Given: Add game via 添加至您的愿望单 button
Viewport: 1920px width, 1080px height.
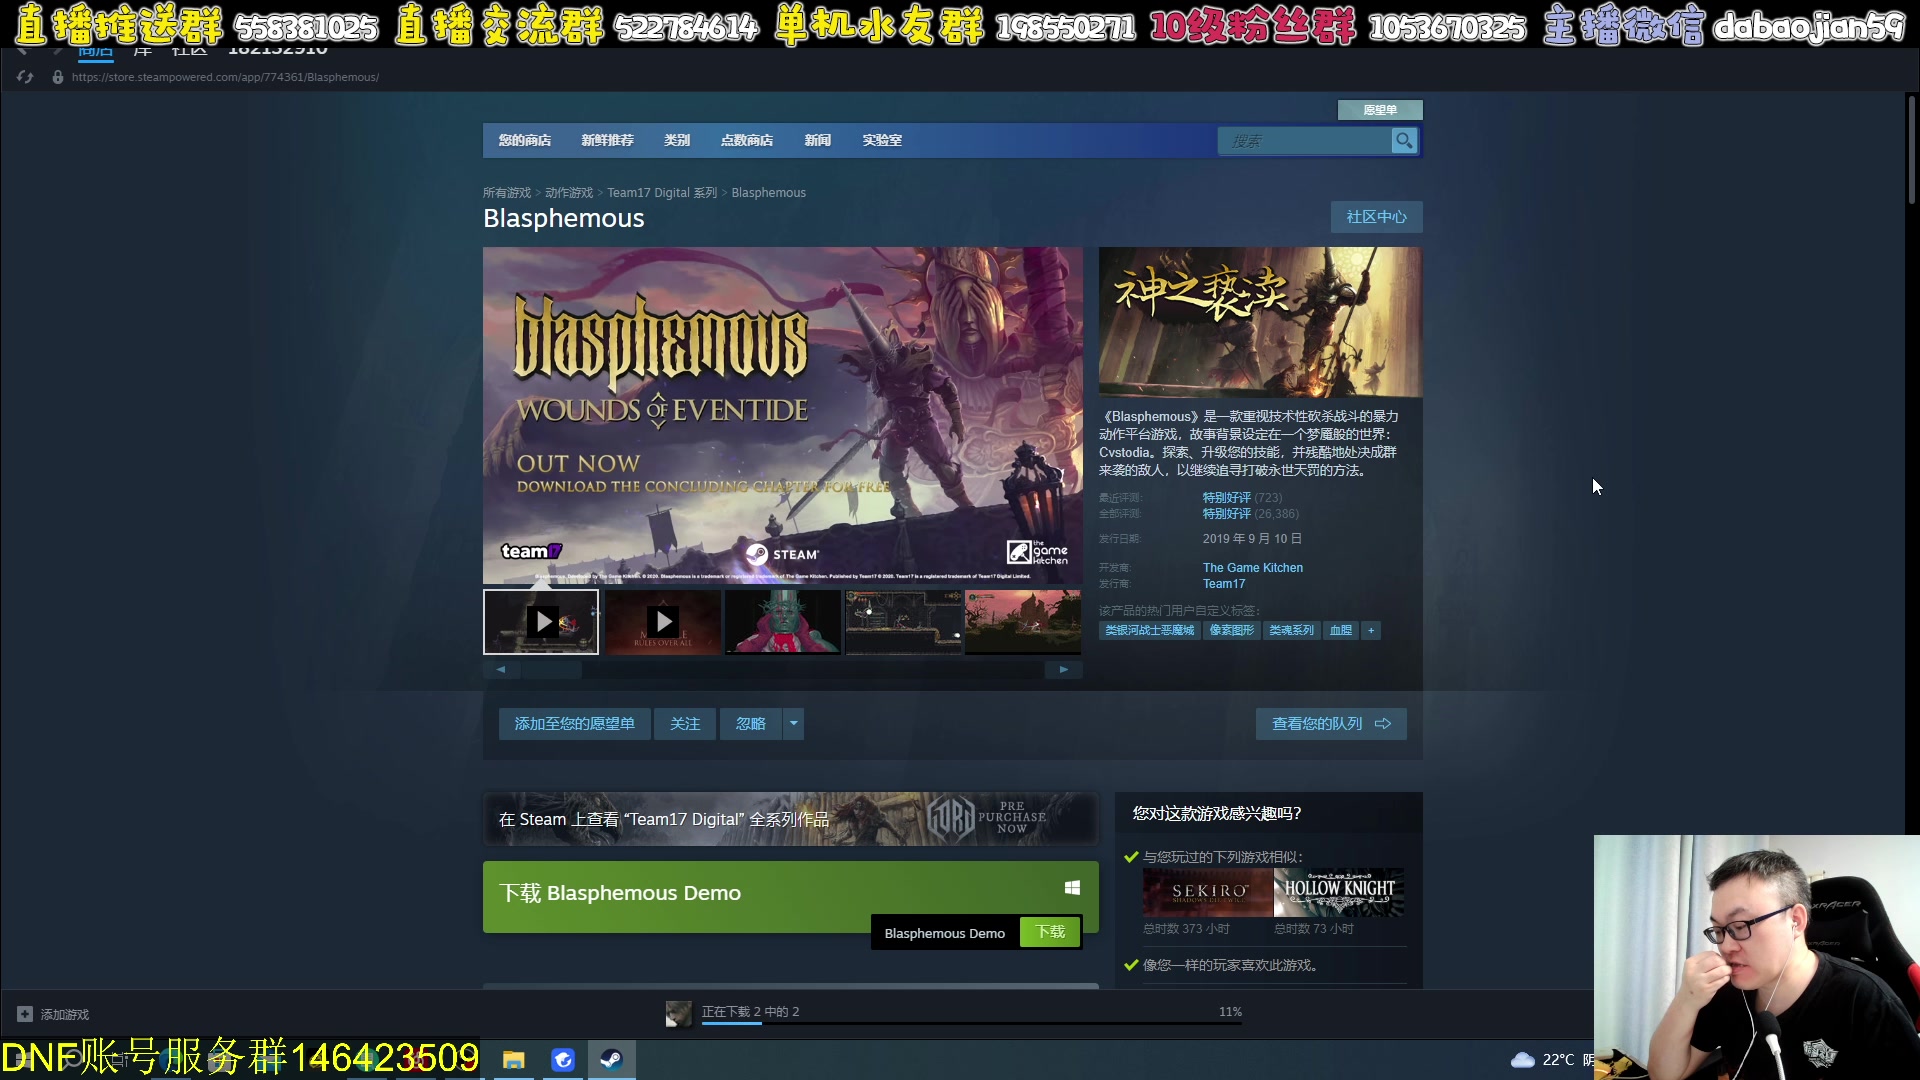Looking at the screenshot, I should [x=574, y=724].
